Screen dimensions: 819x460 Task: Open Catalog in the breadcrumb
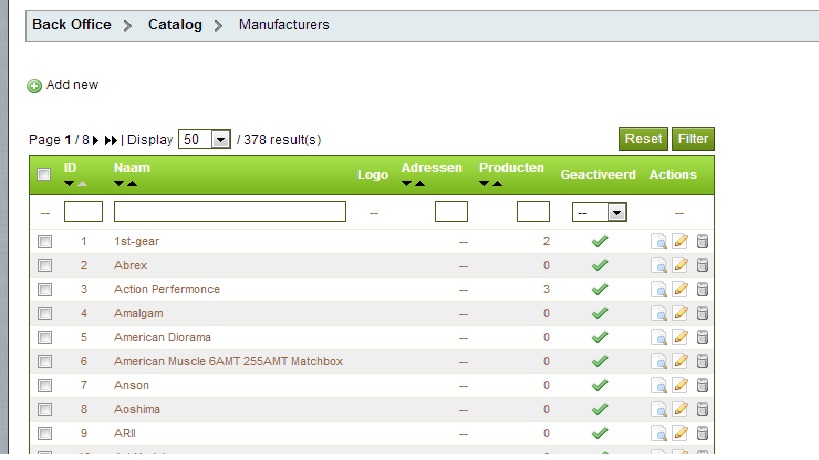tap(174, 25)
